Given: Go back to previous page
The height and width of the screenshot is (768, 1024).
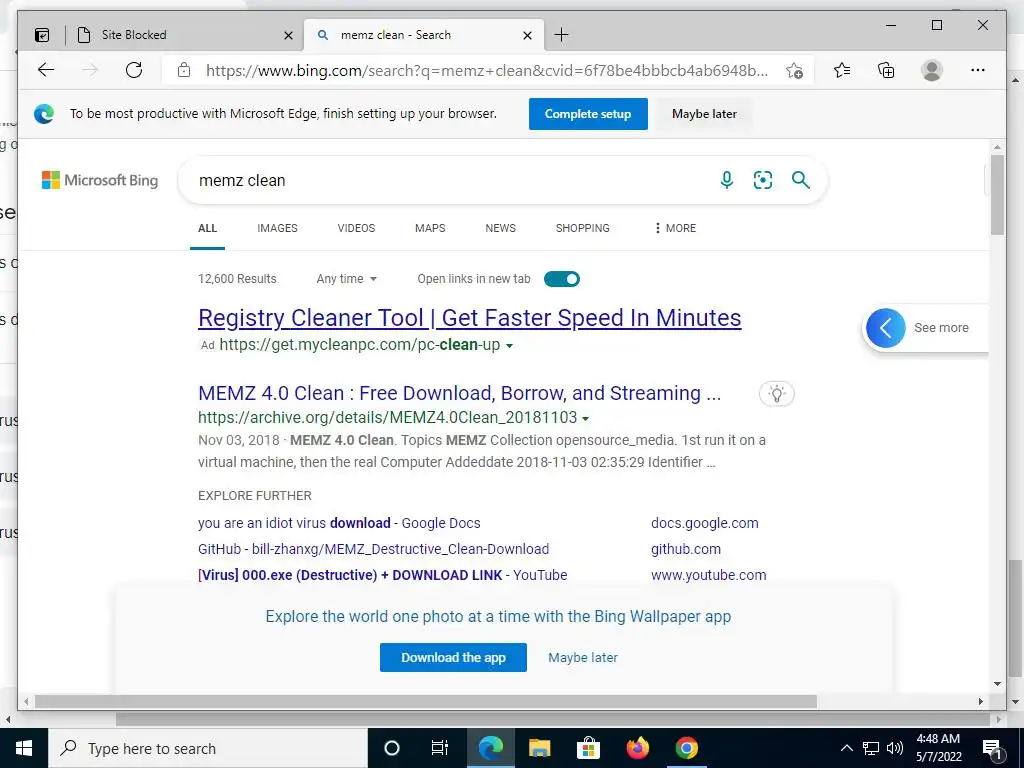Looking at the screenshot, I should click(46, 70).
